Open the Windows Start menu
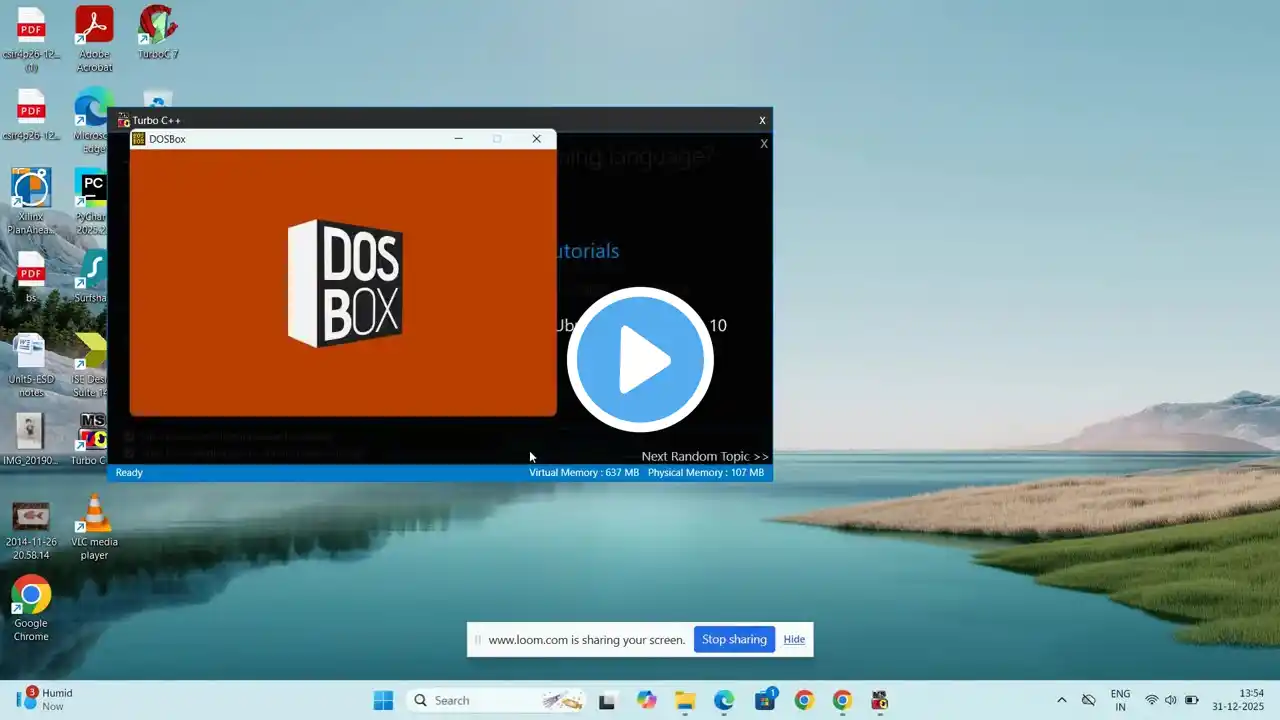The width and height of the screenshot is (1280, 720). 383,700
